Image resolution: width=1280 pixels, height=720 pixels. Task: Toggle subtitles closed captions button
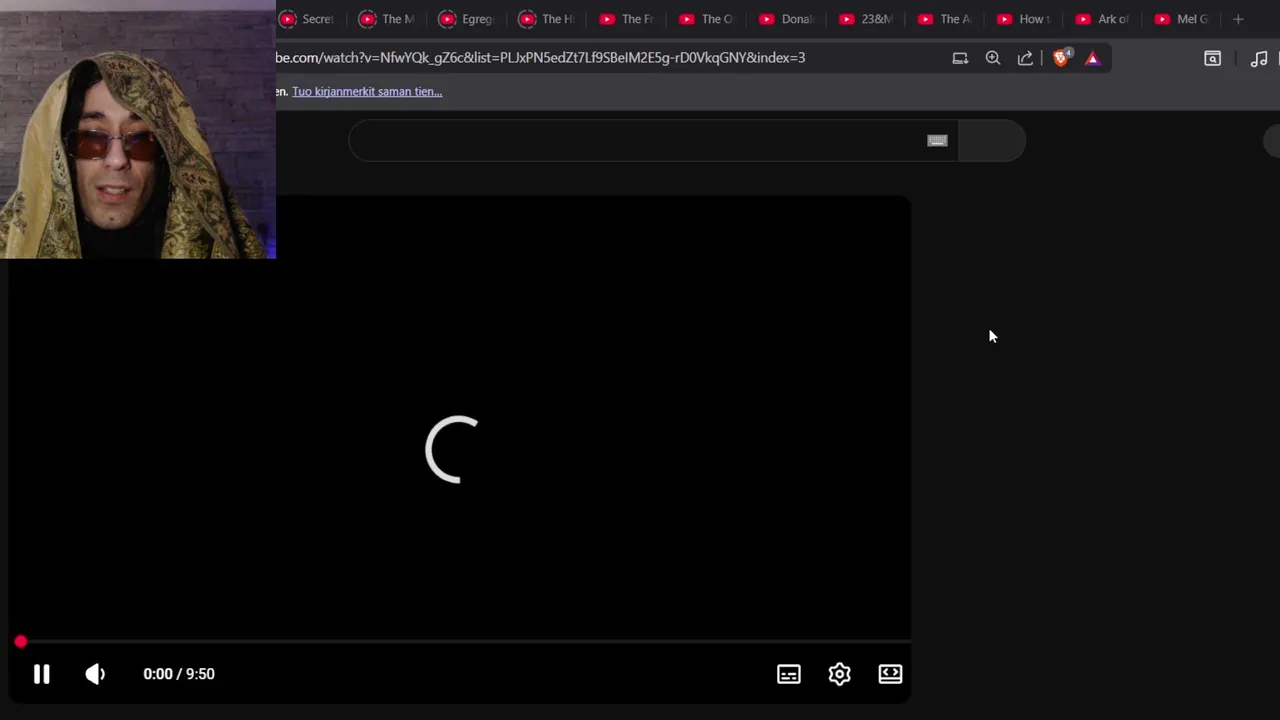[x=789, y=674]
